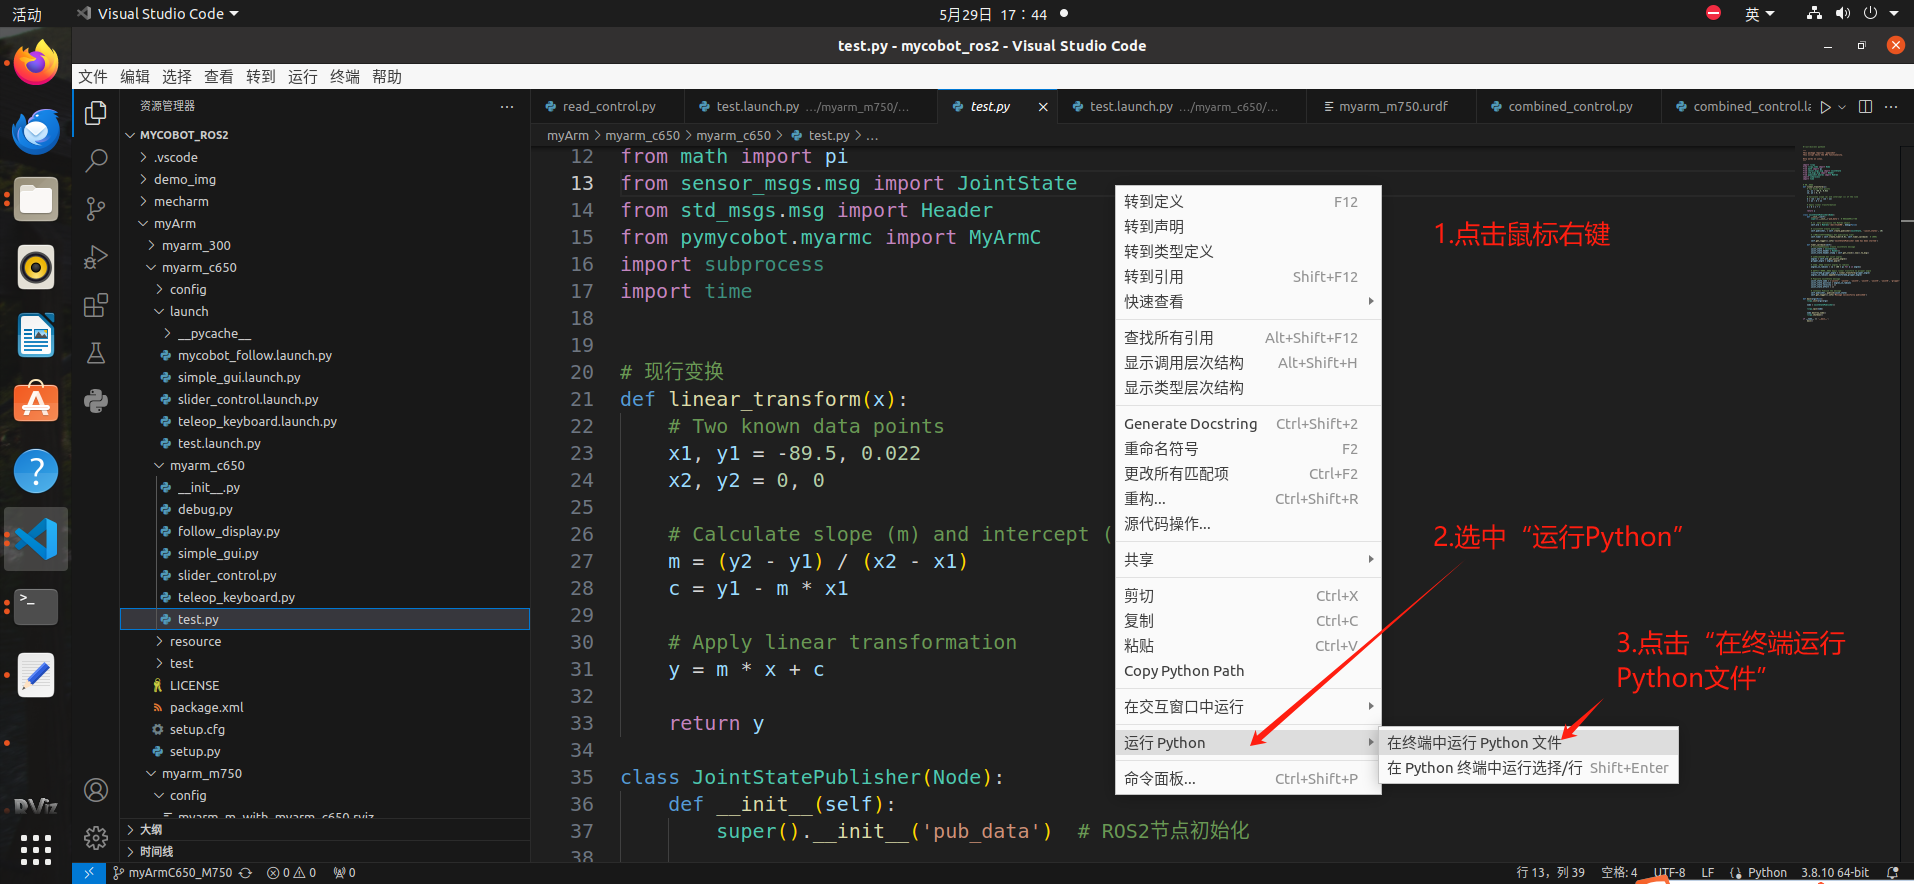Screen dimensions: 1914x884
Task: Open the Source Control view
Action: coord(96,208)
